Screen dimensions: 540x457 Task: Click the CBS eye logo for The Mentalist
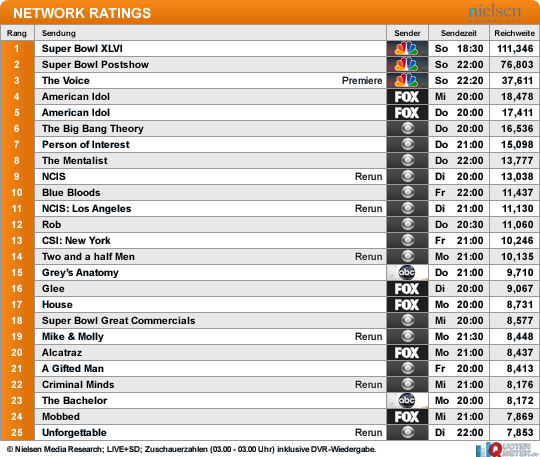[x=407, y=160]
